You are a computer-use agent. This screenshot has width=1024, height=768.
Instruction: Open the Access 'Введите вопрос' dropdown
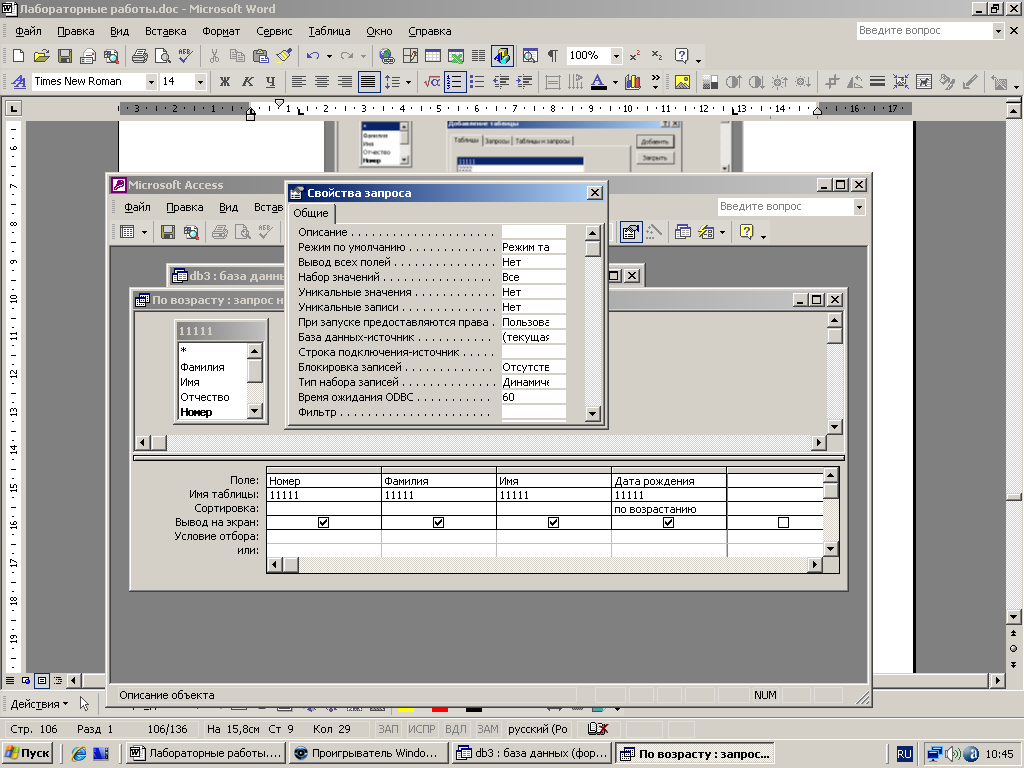click(859, 207)
